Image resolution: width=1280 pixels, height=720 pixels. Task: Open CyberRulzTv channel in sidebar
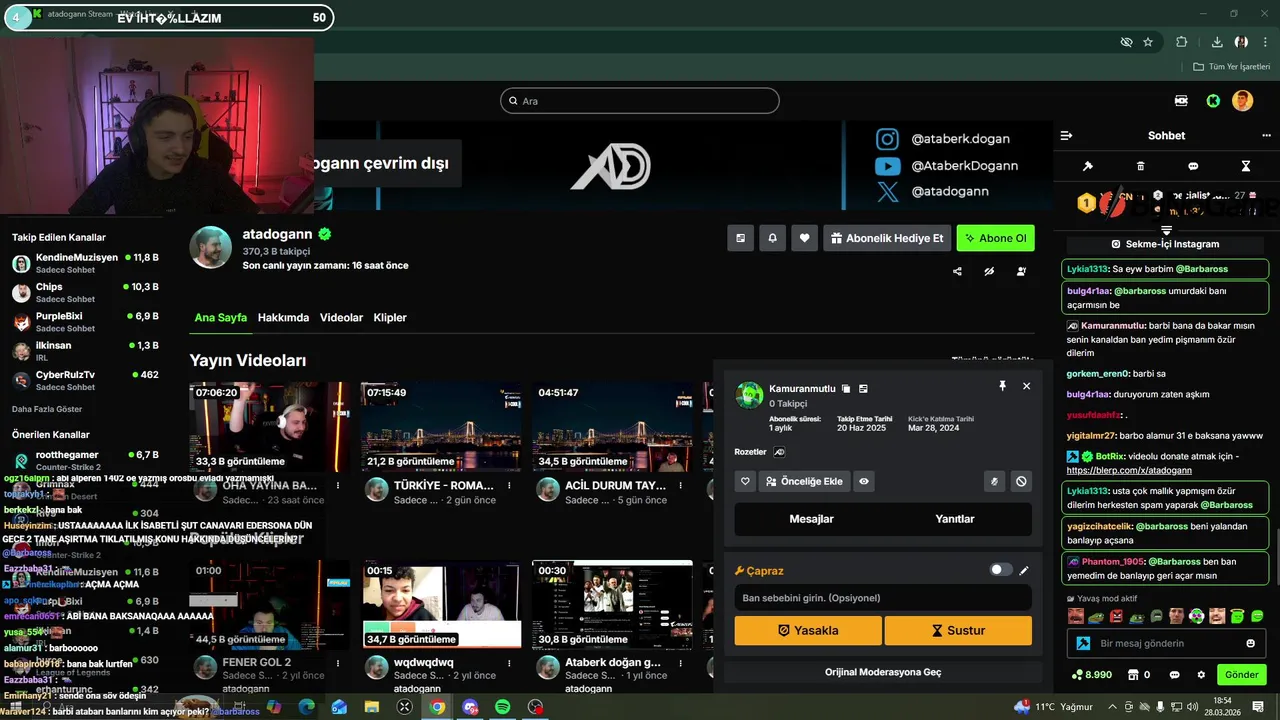coord(85,381)
